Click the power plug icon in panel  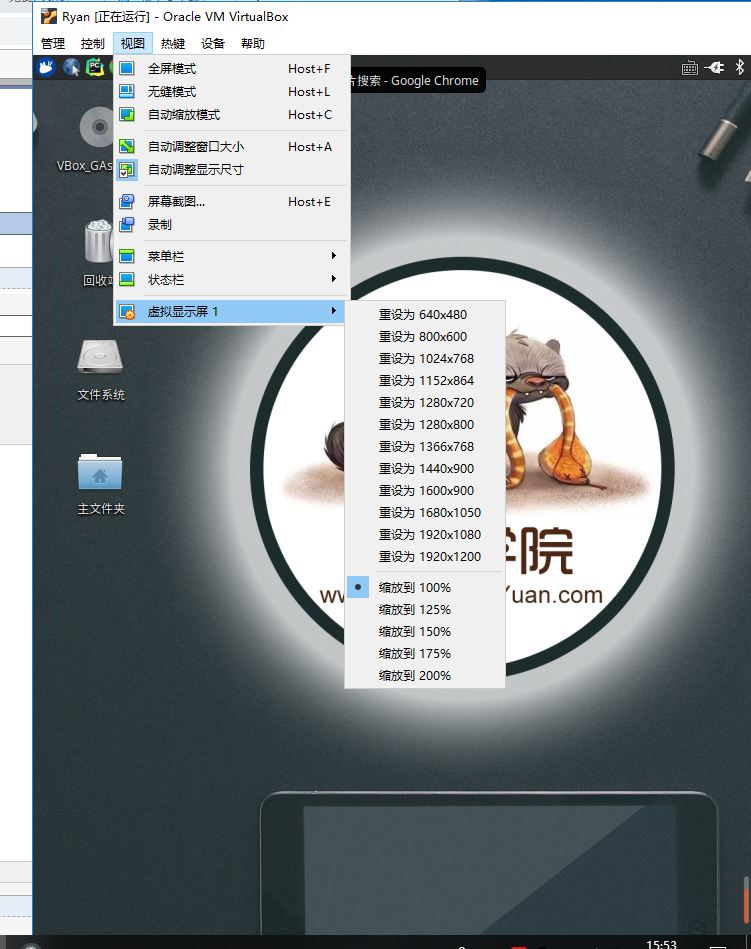[x=714, y=67]
